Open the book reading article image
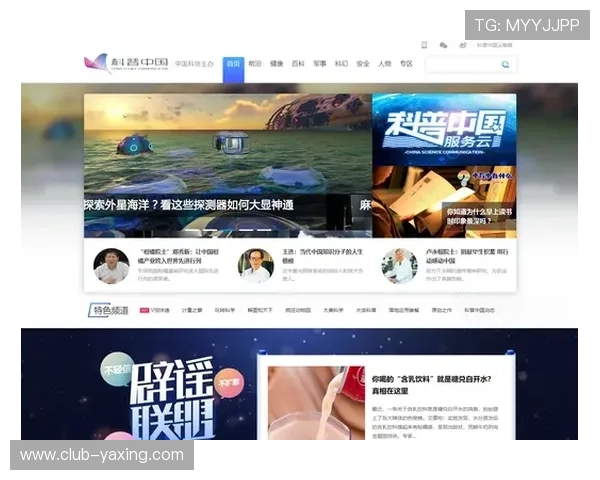The height and width of the screenshot is (480, 600). [444, 202]
